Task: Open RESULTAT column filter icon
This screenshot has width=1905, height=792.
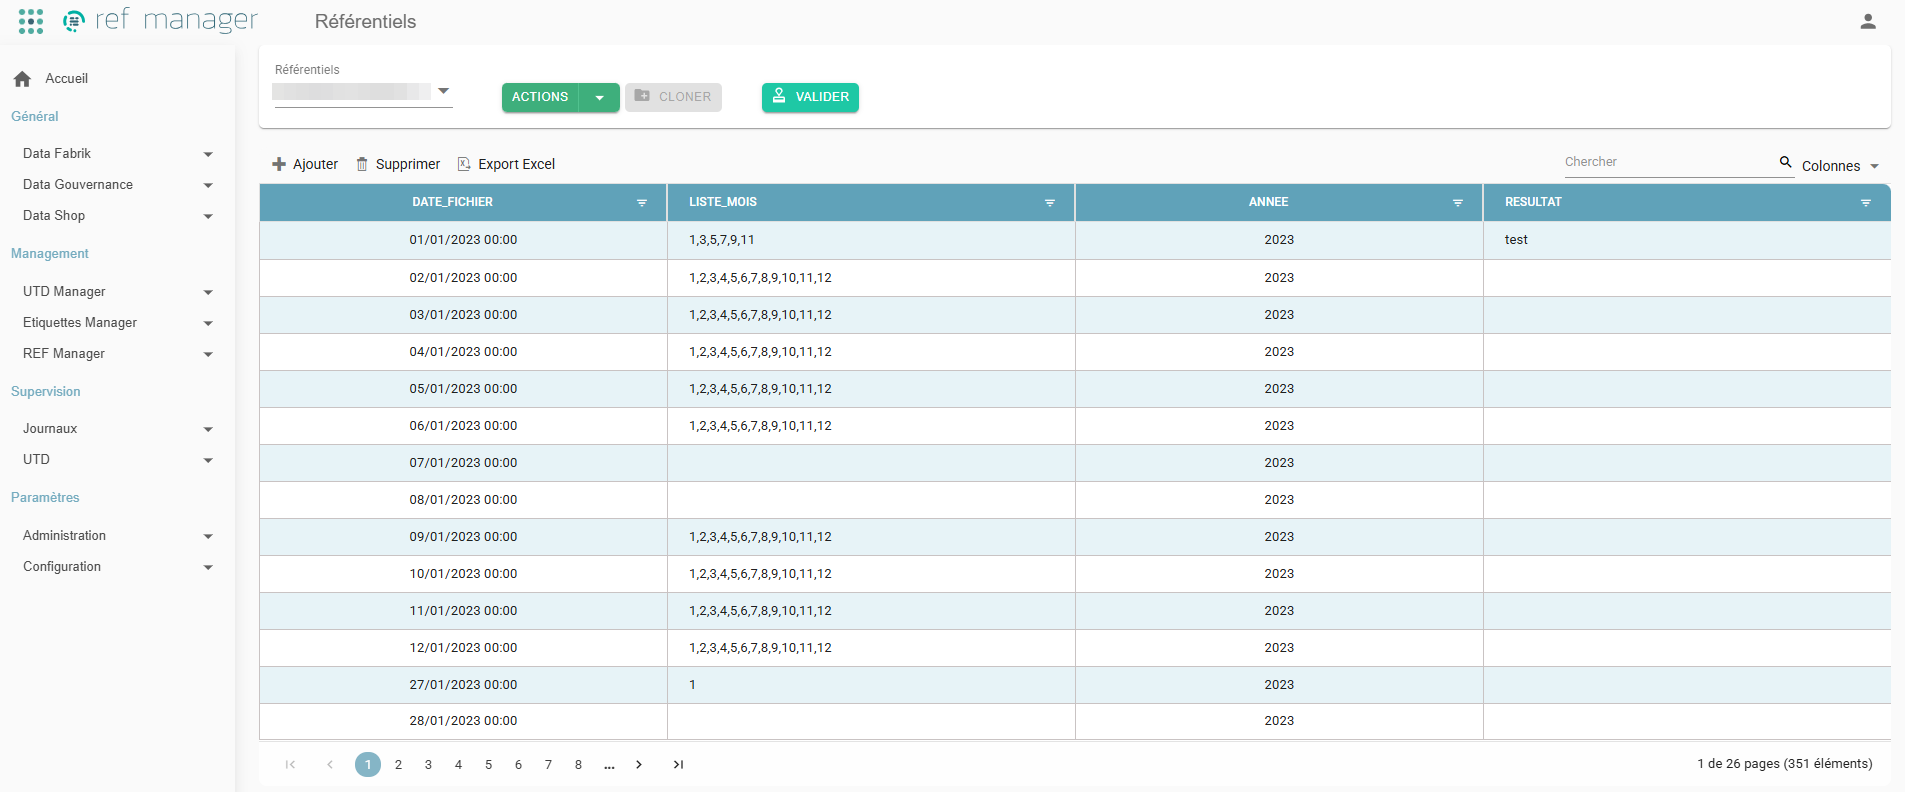Action: (1866, 203)
